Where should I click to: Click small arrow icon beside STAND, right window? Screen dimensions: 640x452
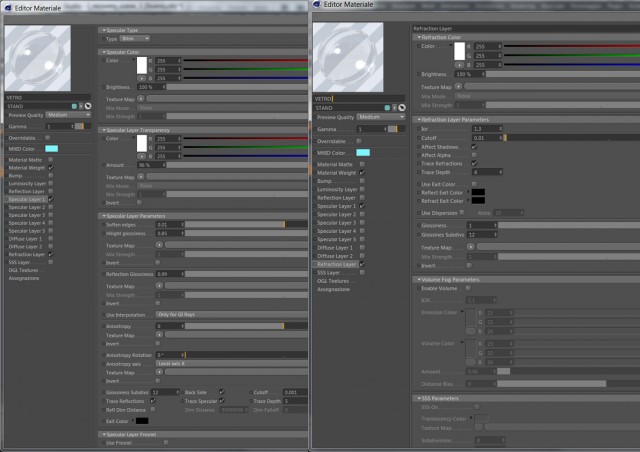394,108
